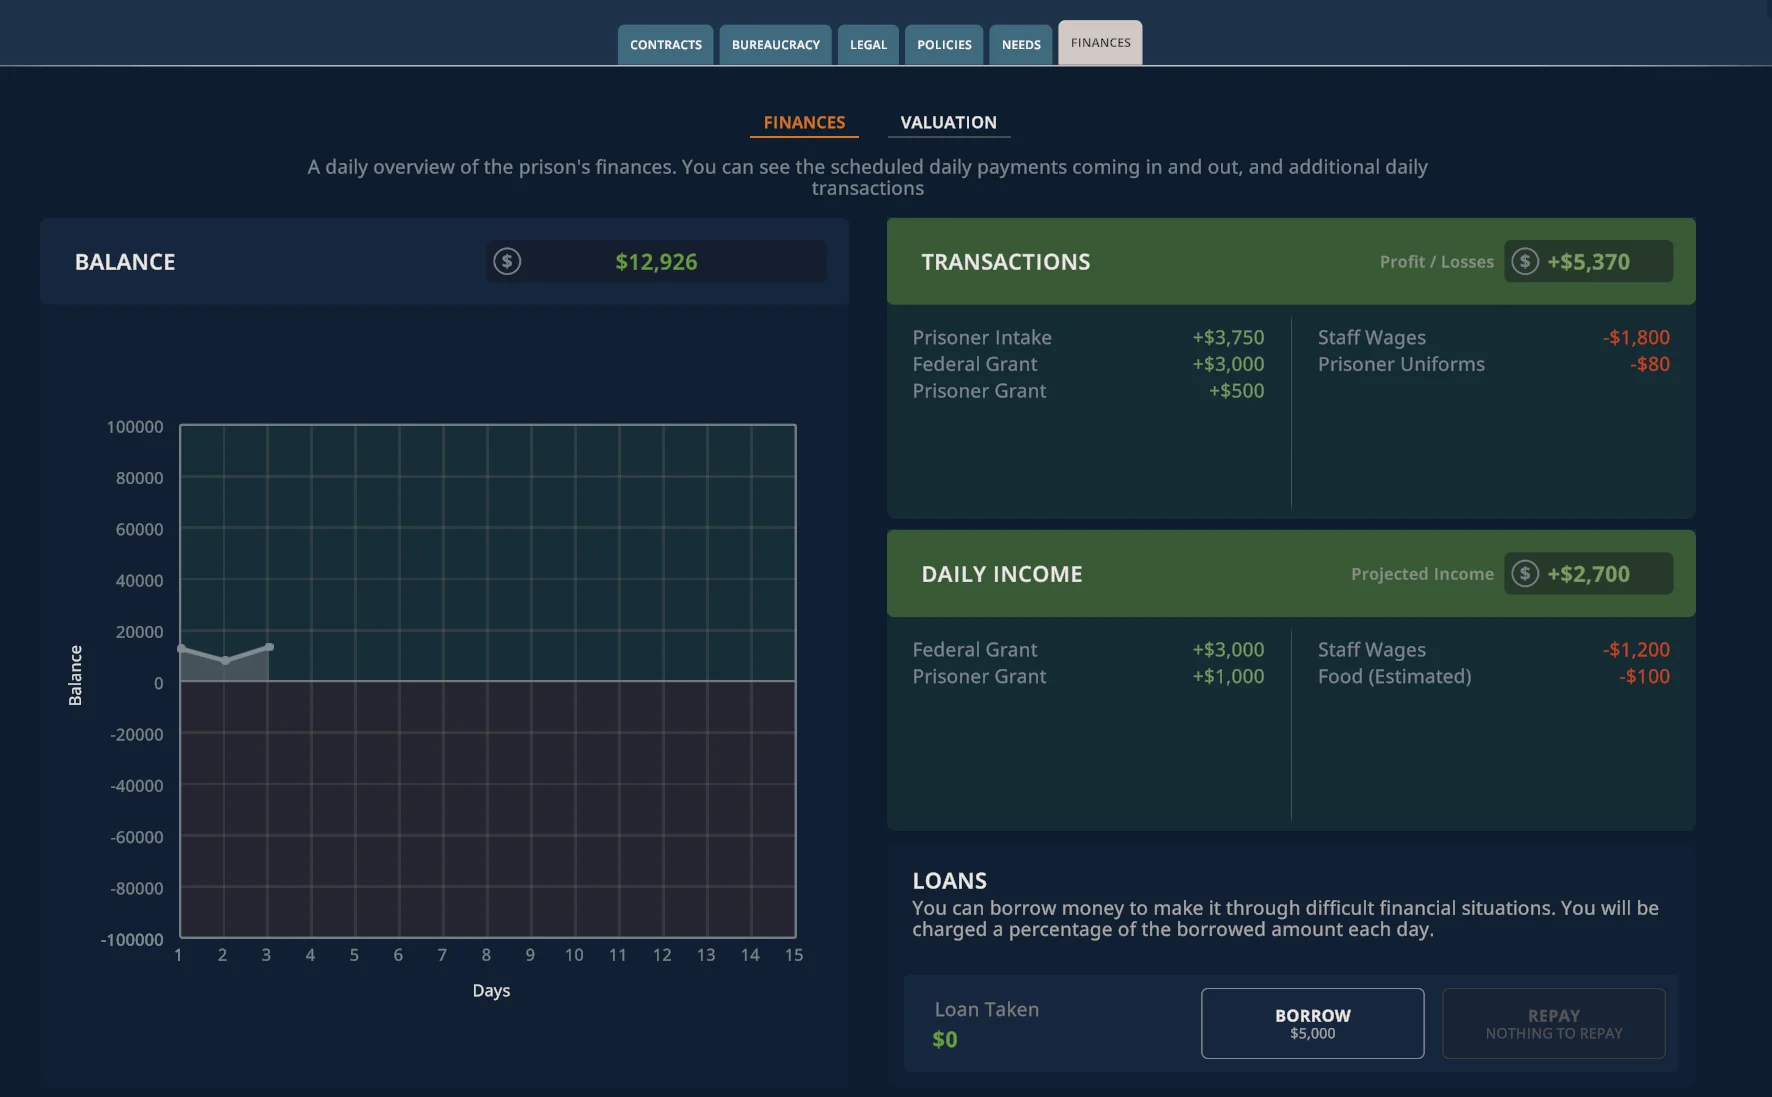Viewport: 1772px width, 1097px height.
Task: Click the Repay loan button
Action: tap(1553, 1023)
